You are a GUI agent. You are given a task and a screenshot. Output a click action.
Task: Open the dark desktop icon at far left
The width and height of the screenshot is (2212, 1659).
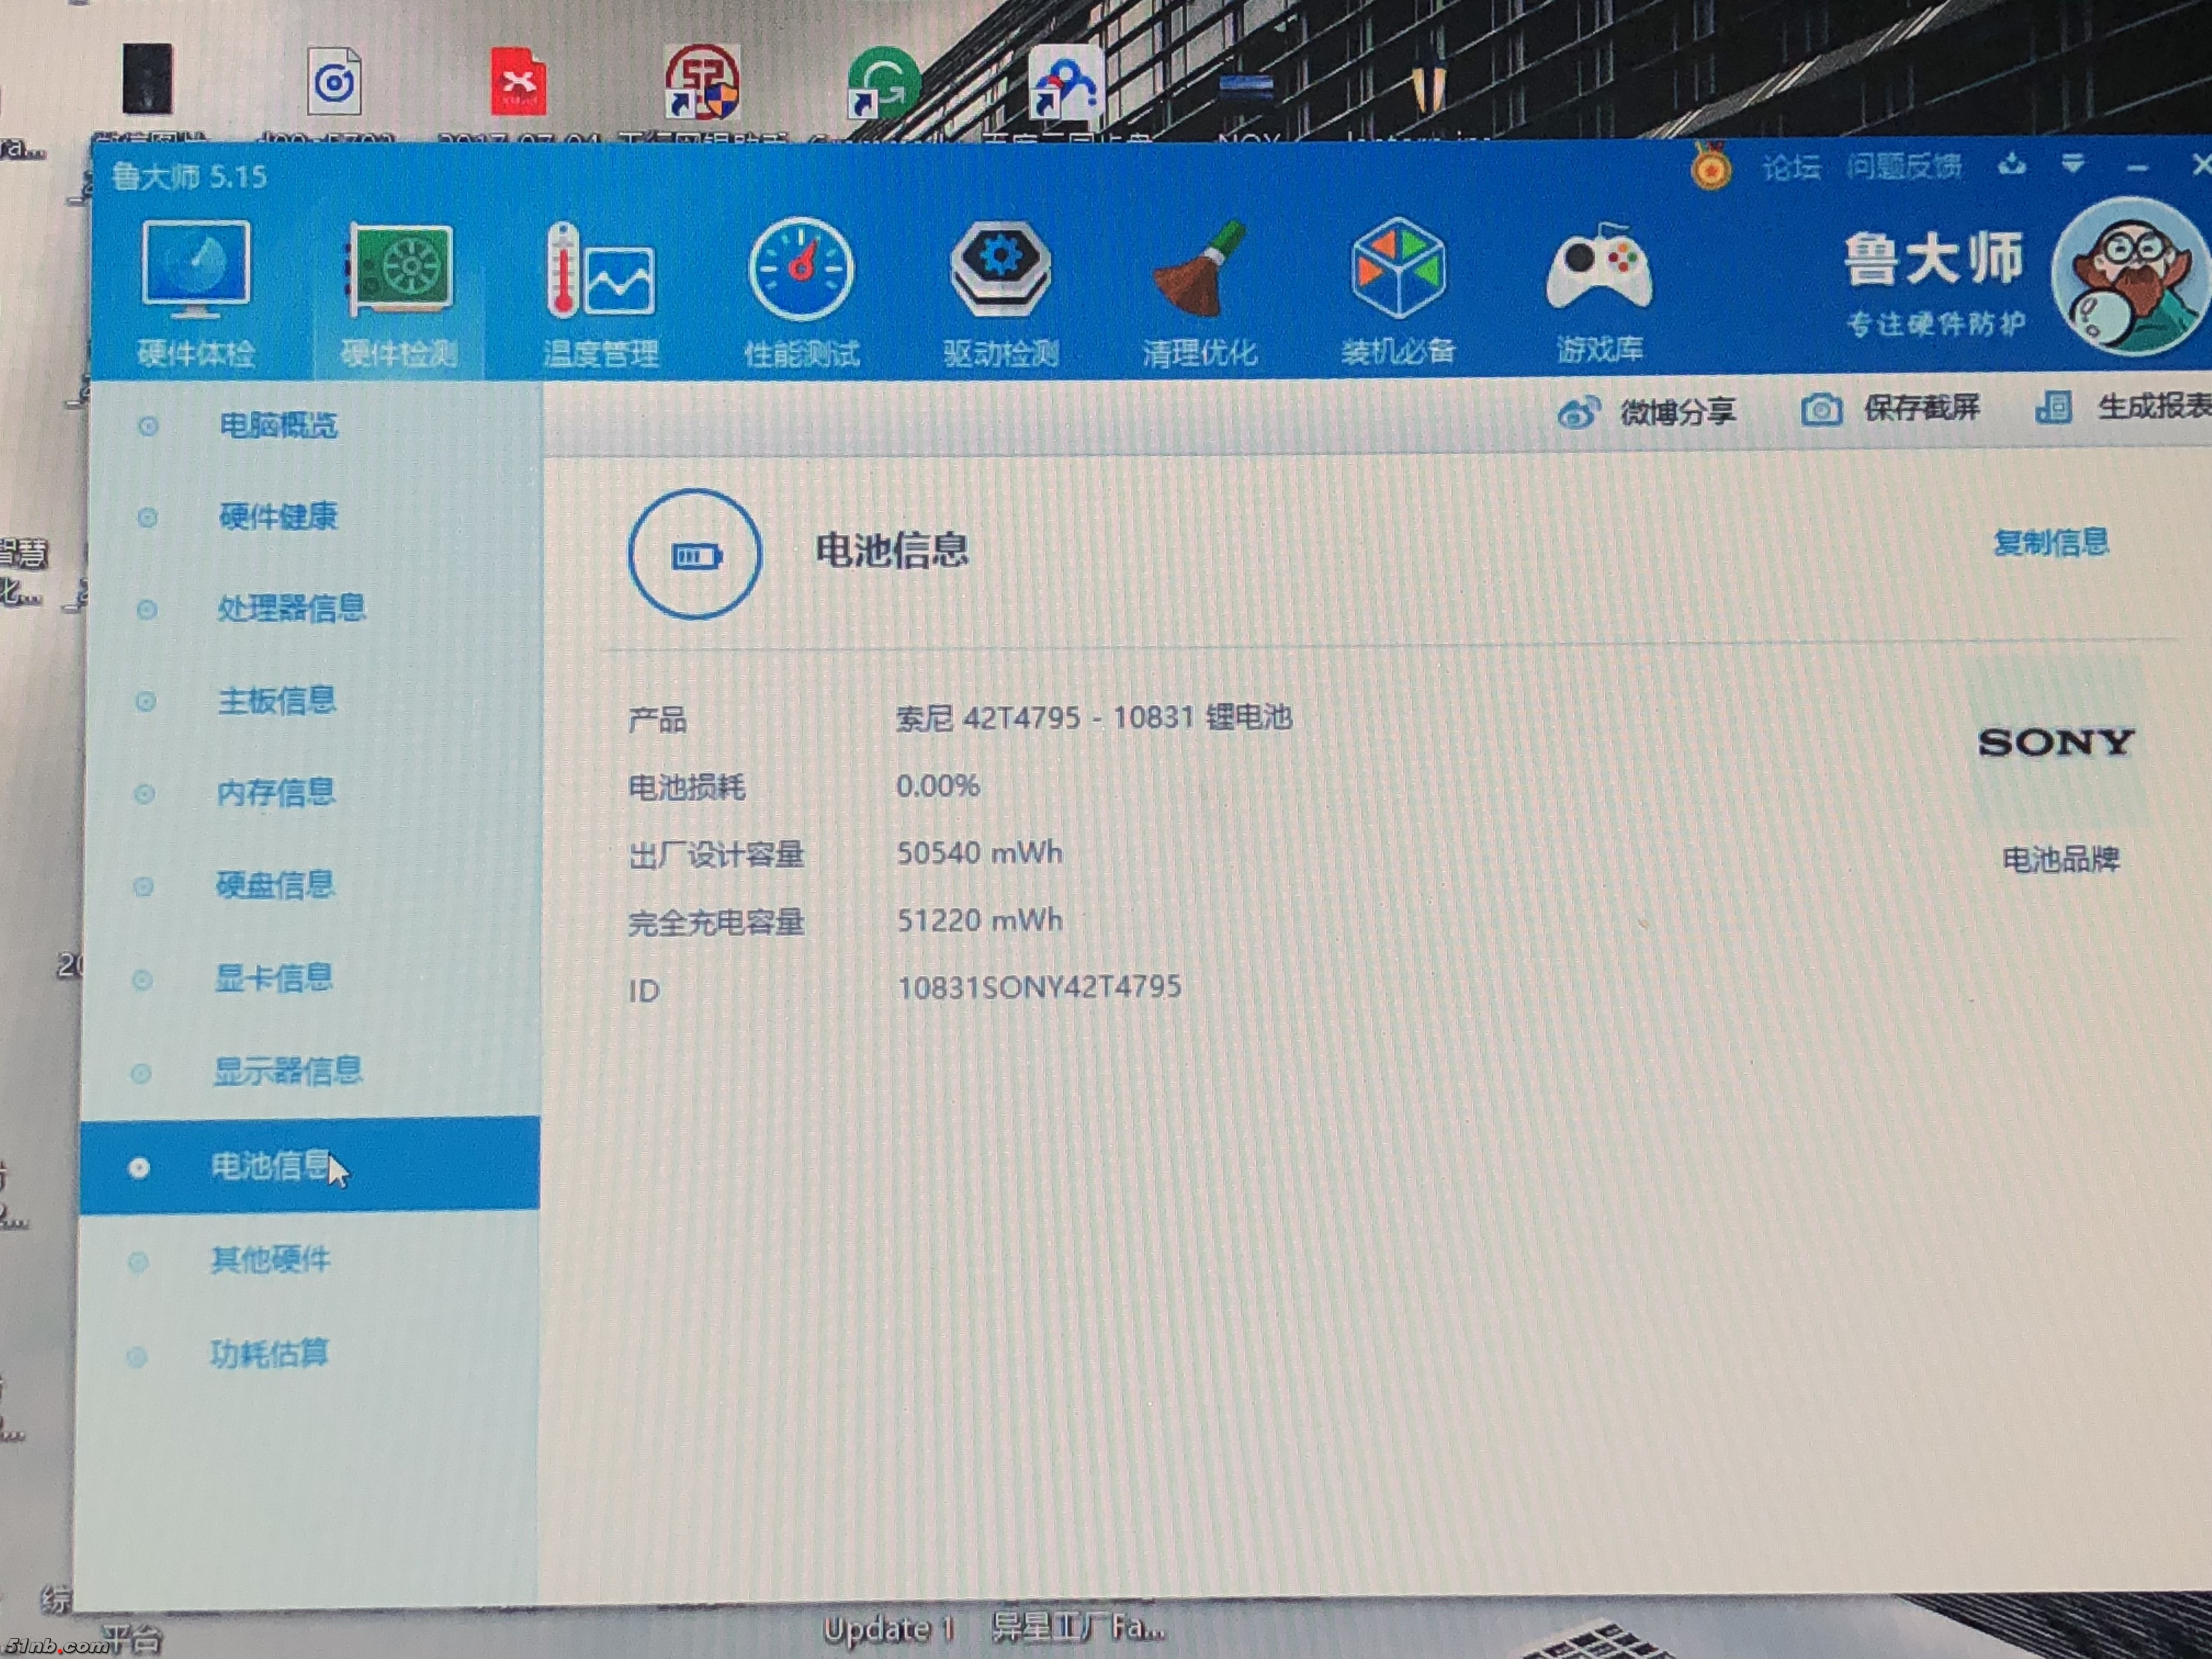[148, 78]
